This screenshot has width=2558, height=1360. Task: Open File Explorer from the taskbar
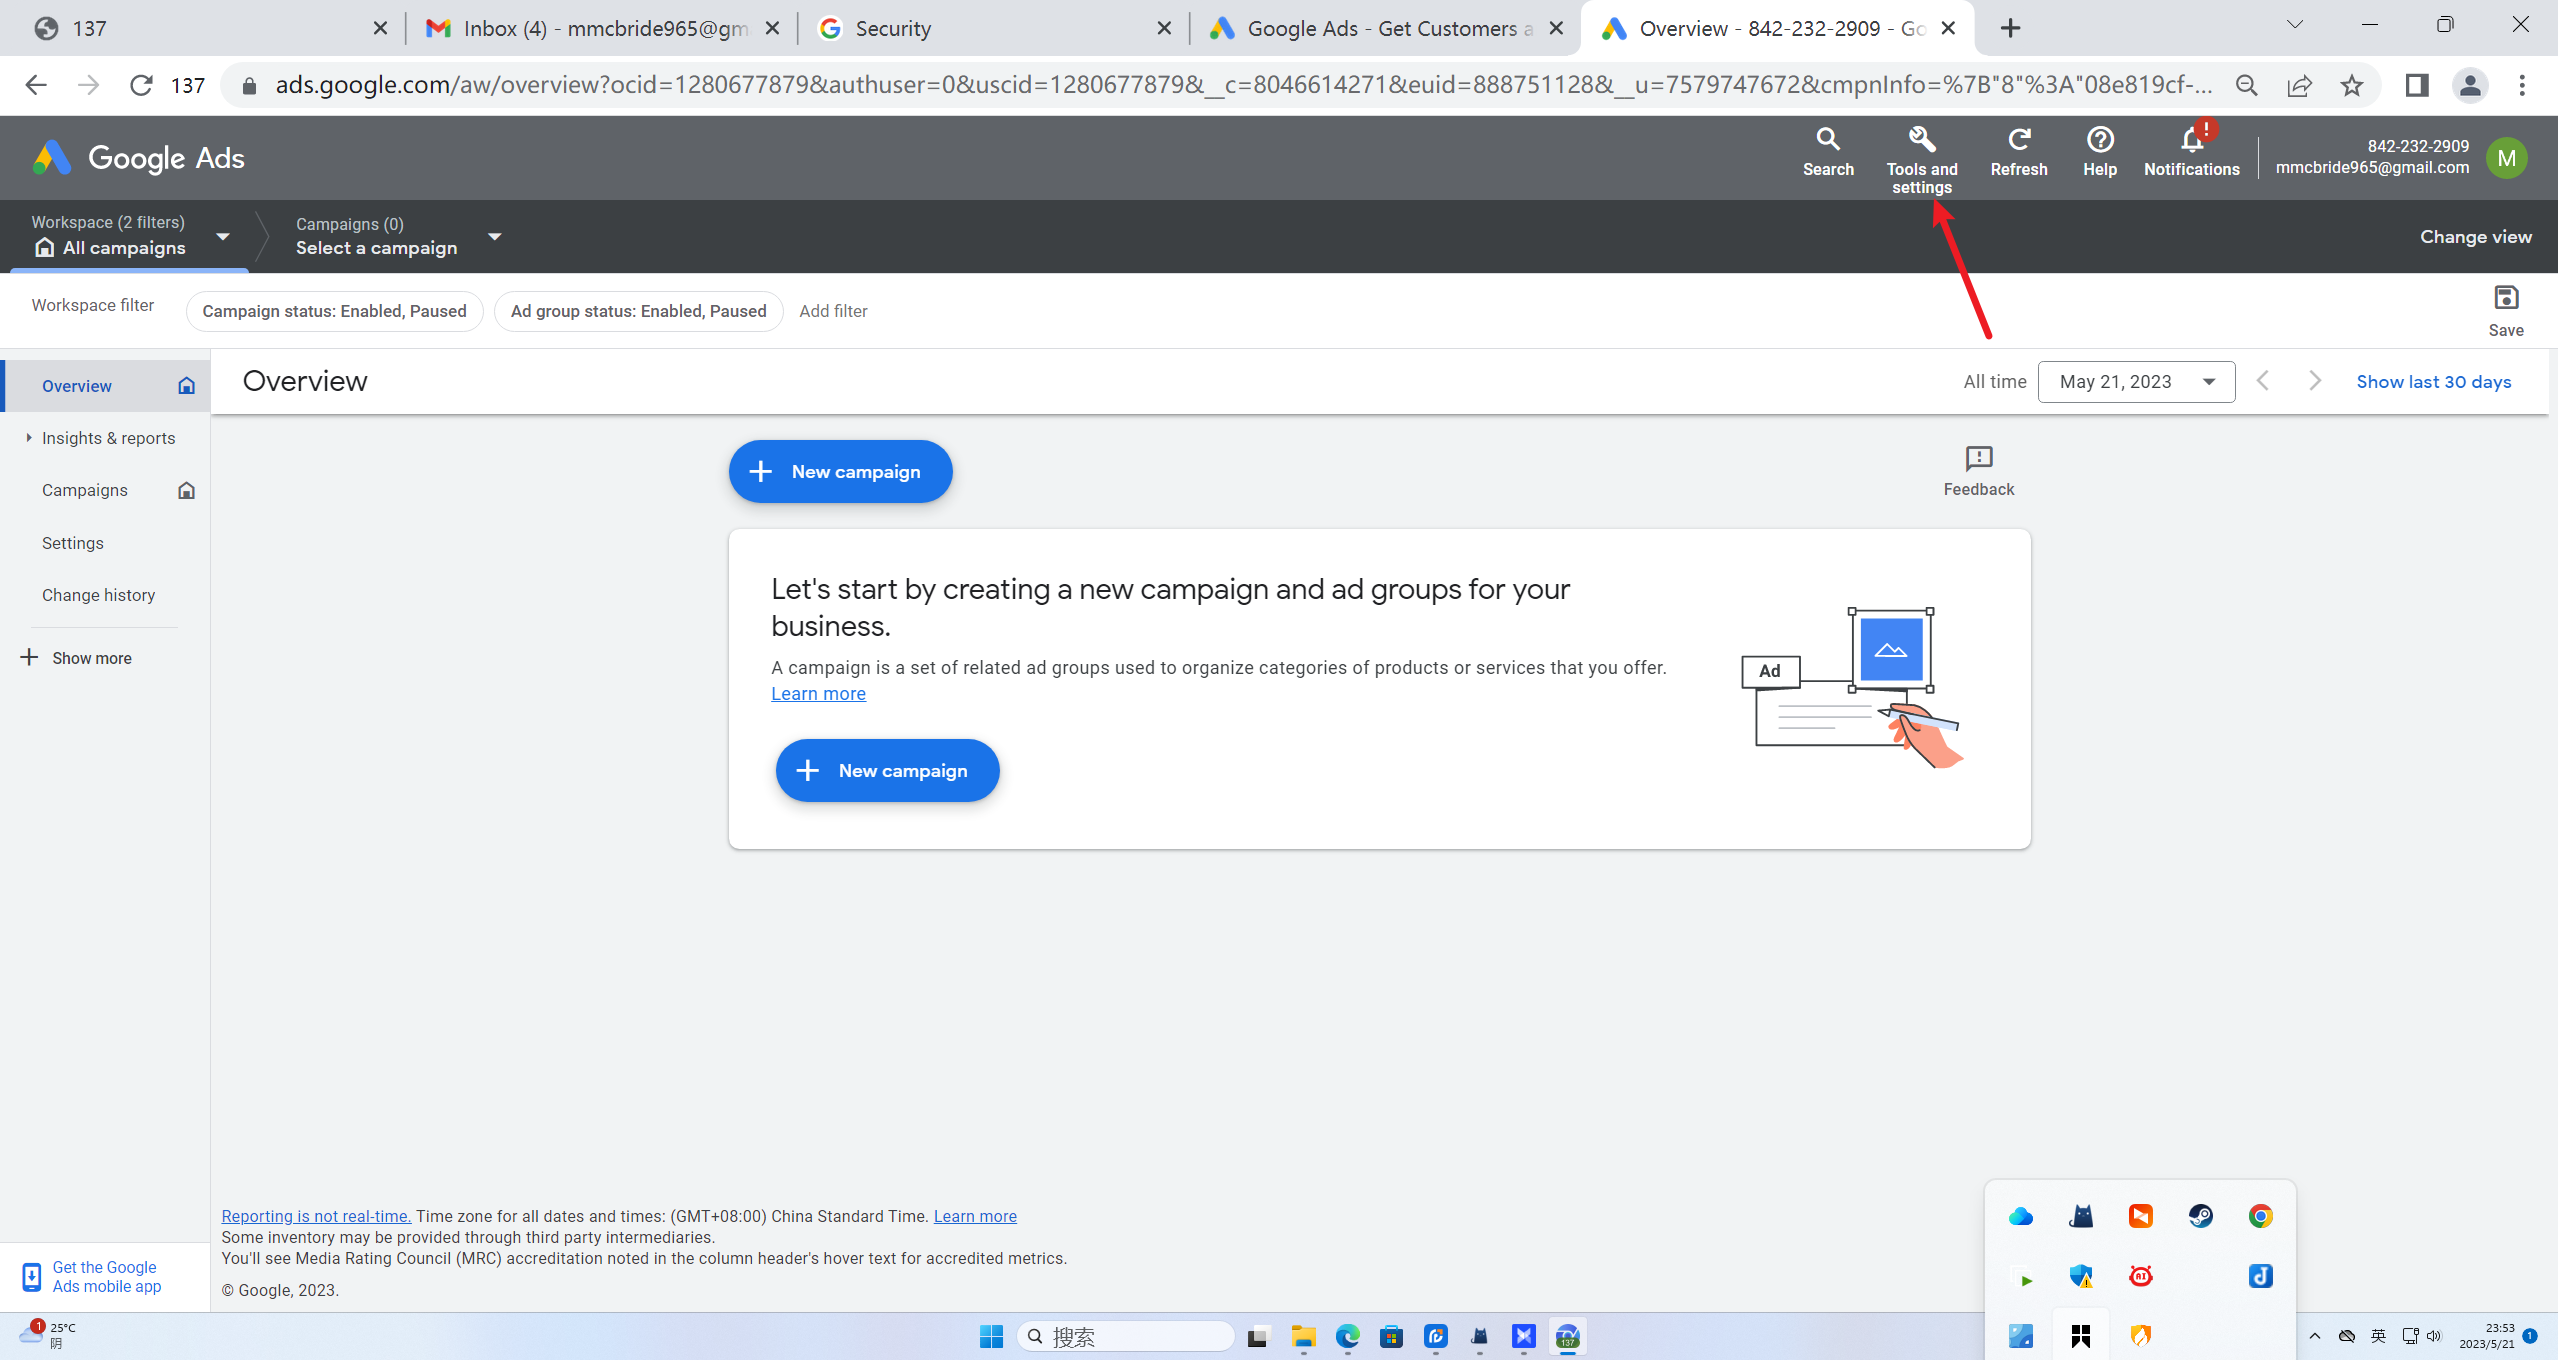pyautogui.click(x=1302, y=1337)
